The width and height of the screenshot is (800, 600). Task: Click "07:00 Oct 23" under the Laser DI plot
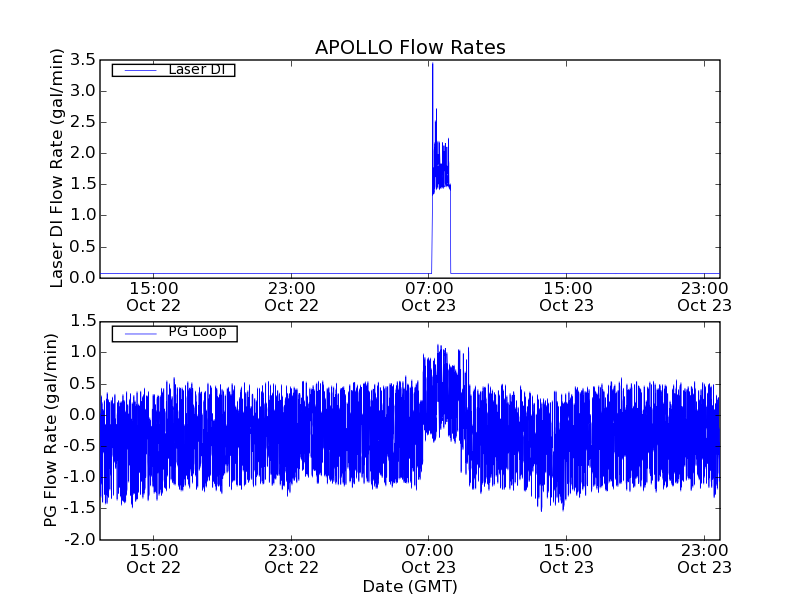click(429, 297)
